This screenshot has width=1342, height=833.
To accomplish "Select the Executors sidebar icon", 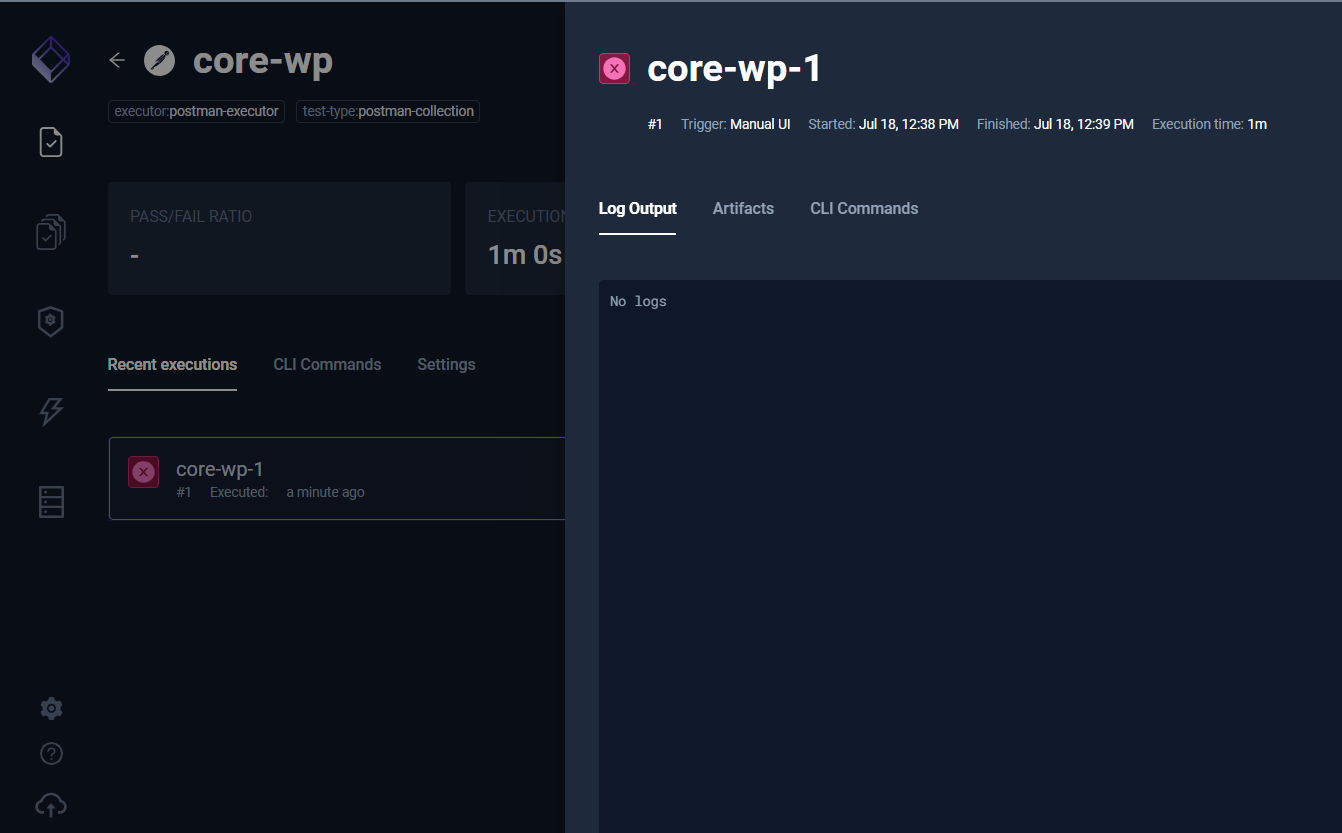I will 50,321.
